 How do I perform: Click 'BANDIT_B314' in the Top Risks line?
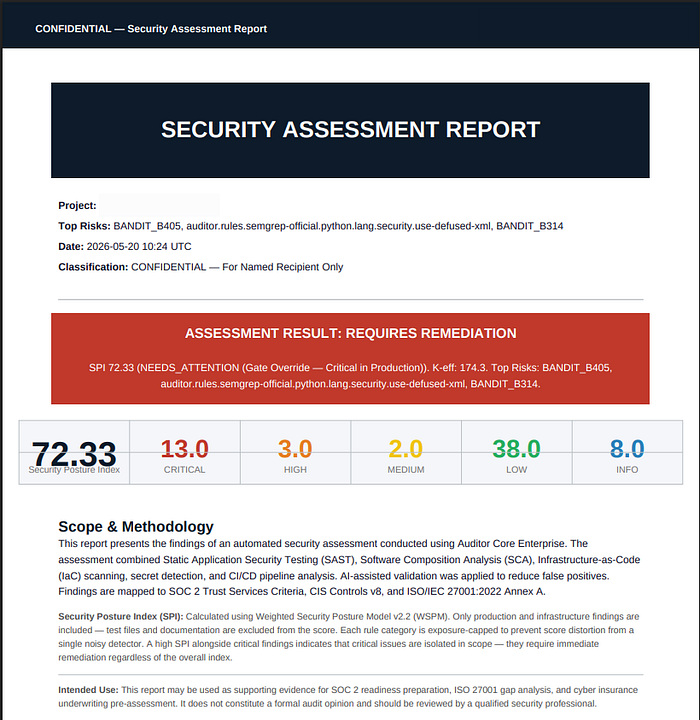pyautogui.click(x=530, y=226)
